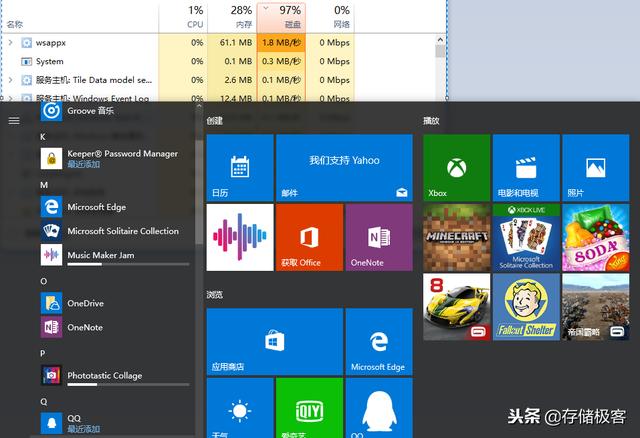640x438 pixels.
Task: Click Task Manager scrollbar up arrow
Action: point(440,40)
